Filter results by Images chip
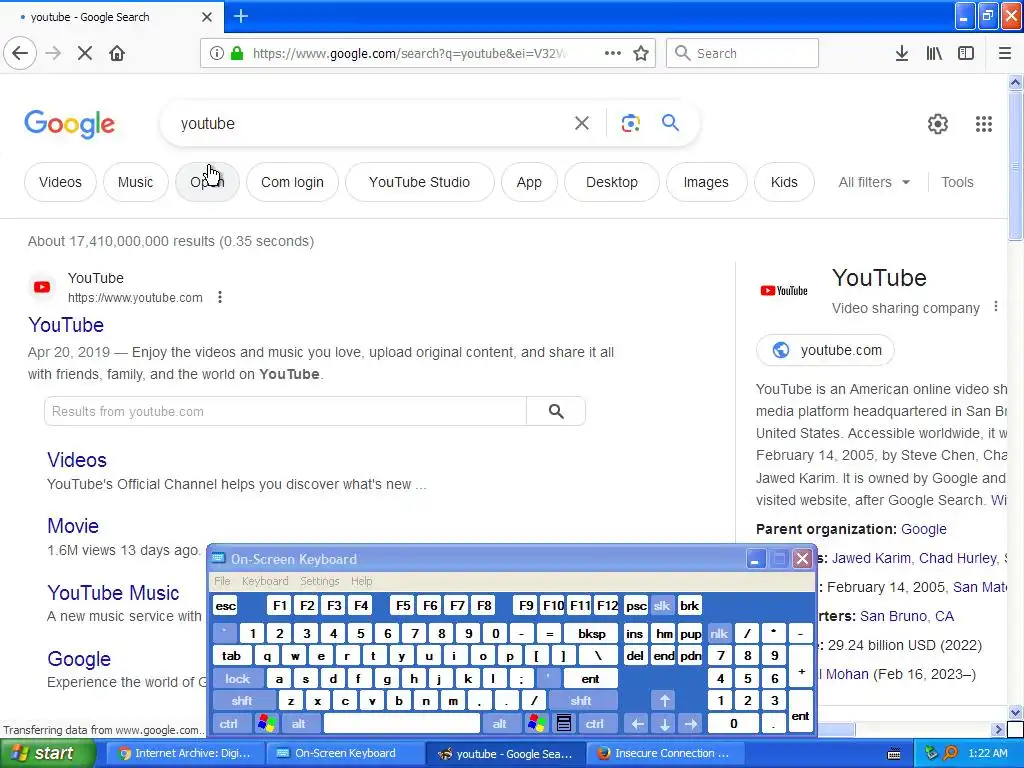Image resolution: width=1024 pixels, height=768 pixels. (x=706, y=182)
